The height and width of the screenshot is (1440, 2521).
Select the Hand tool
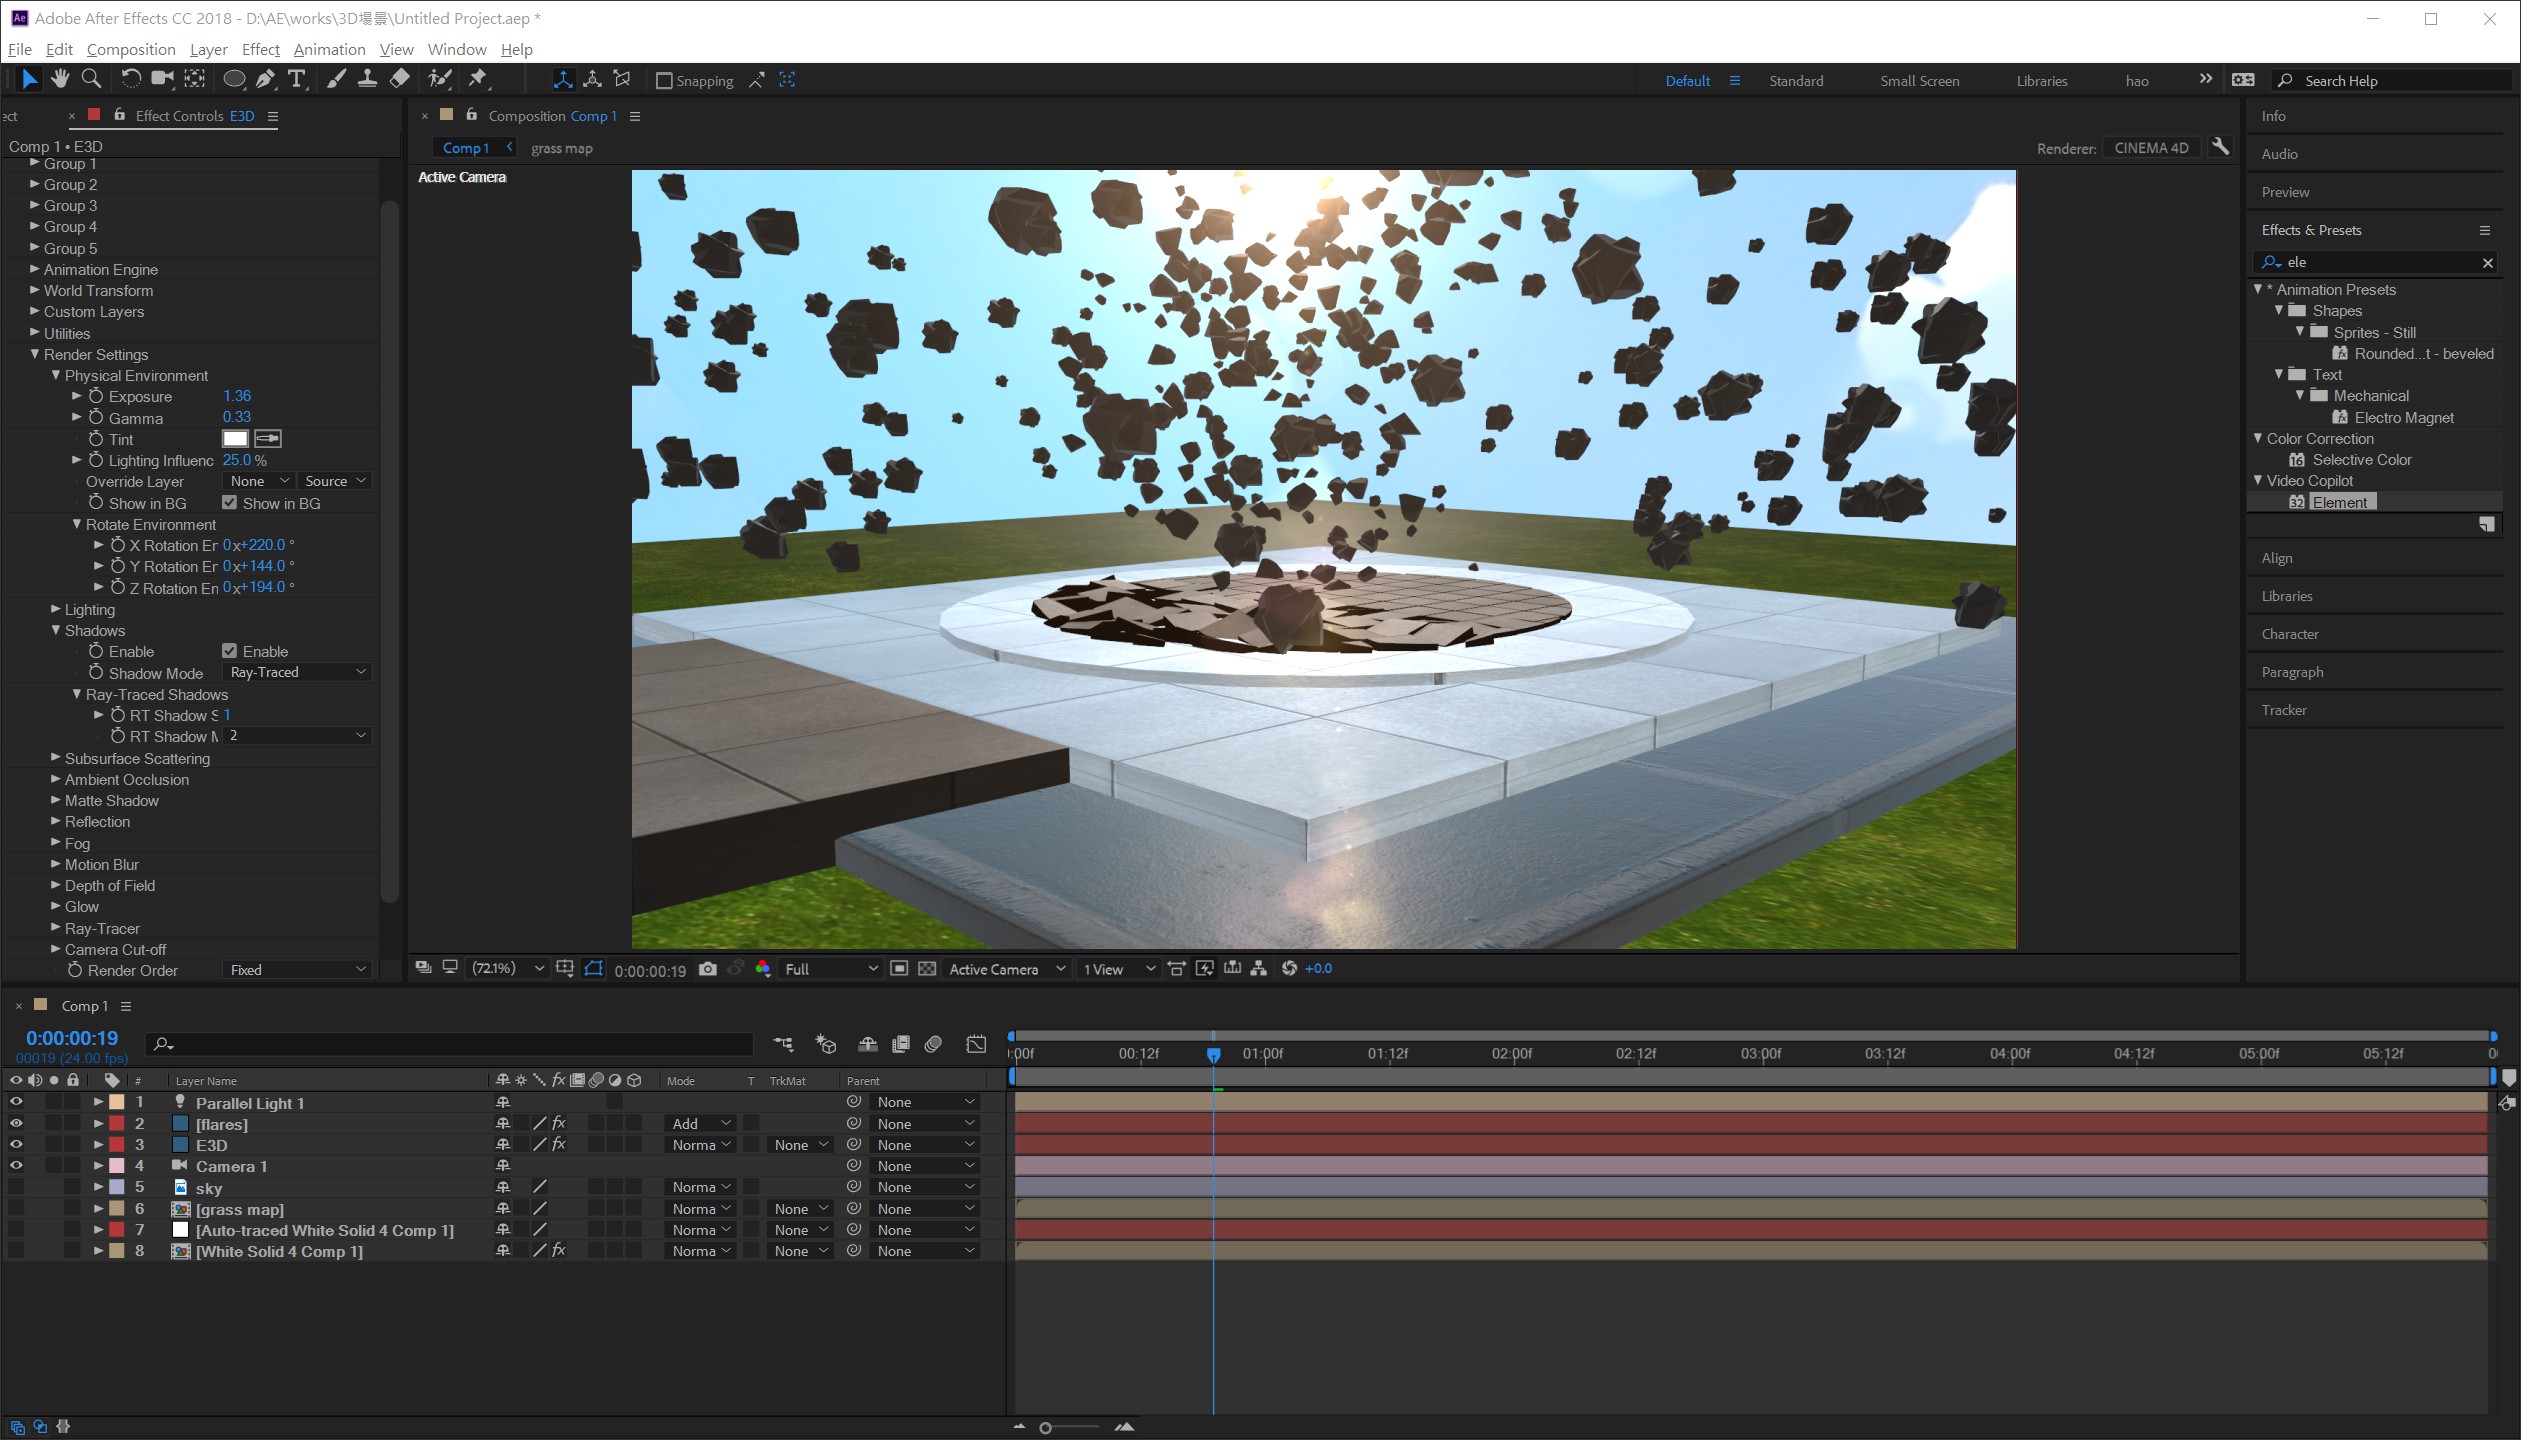[60, 79]
